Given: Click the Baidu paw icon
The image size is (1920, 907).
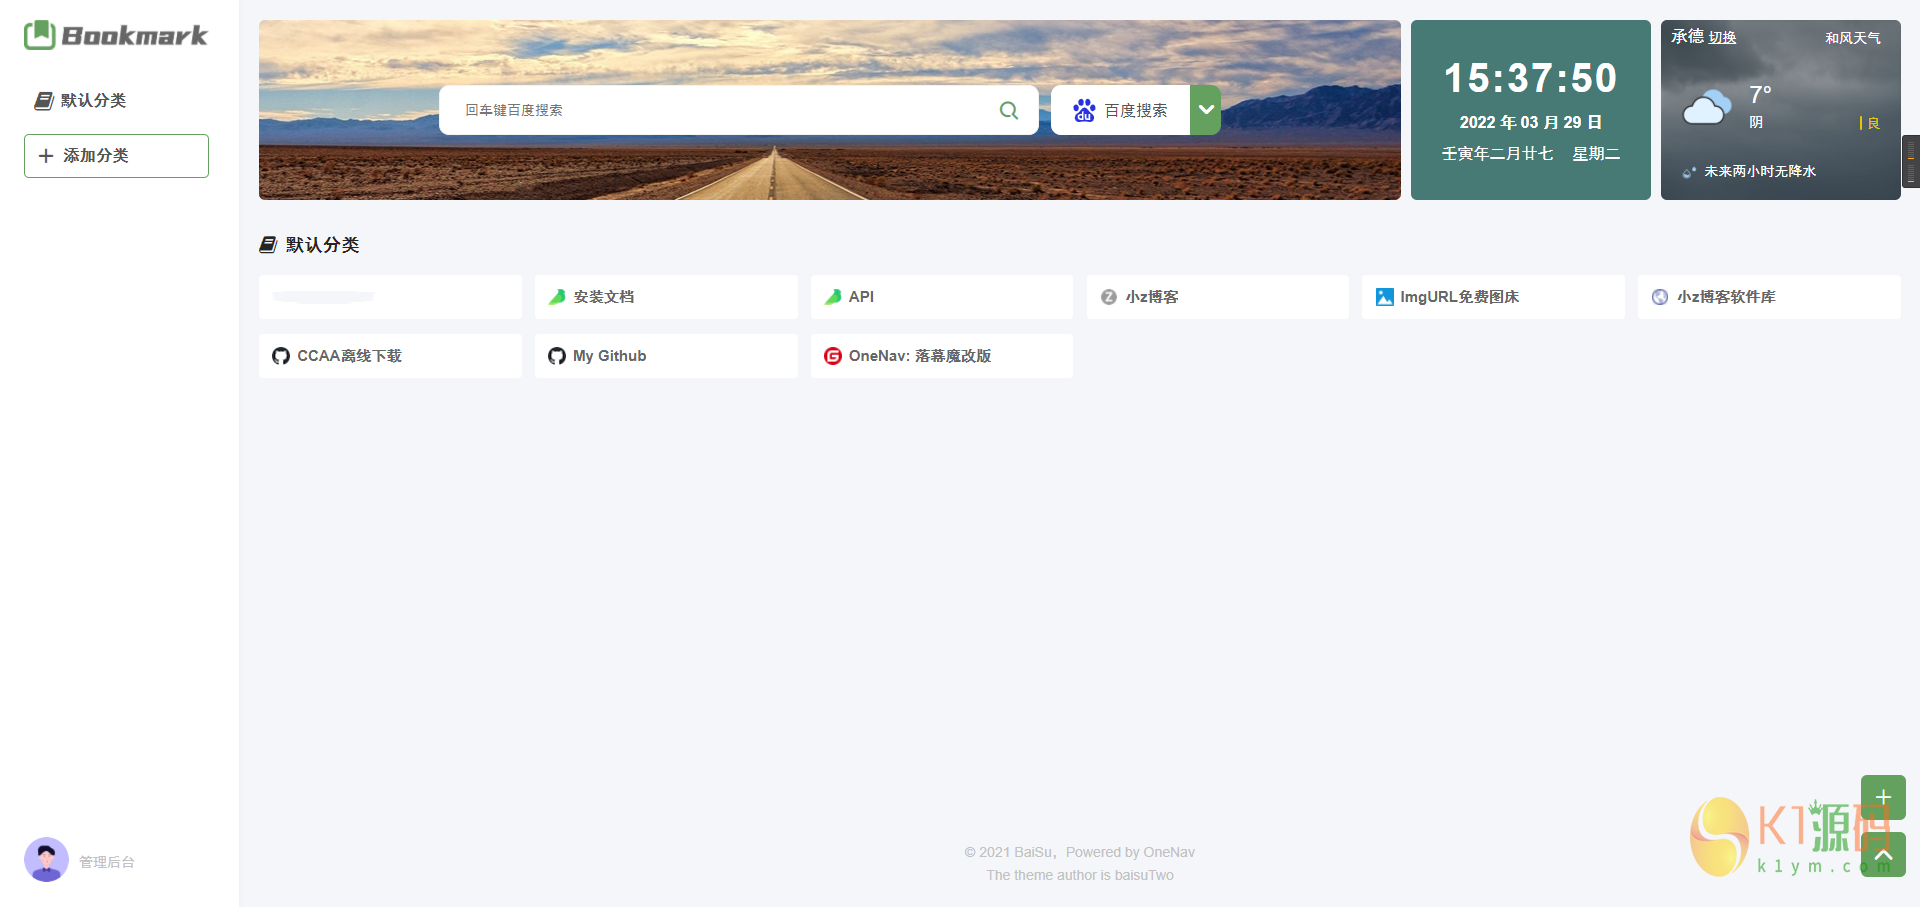Looking at the screenshot, I should click(x=1084, y=110).
